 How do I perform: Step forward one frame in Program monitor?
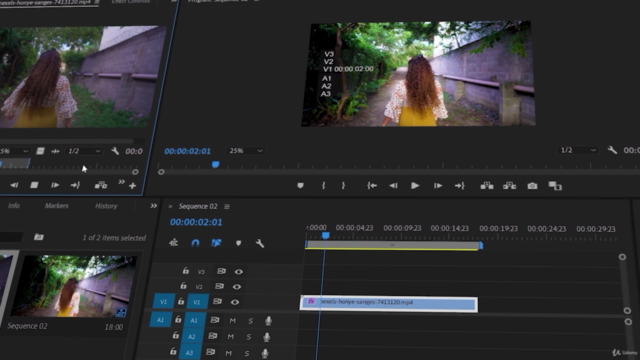438,186
